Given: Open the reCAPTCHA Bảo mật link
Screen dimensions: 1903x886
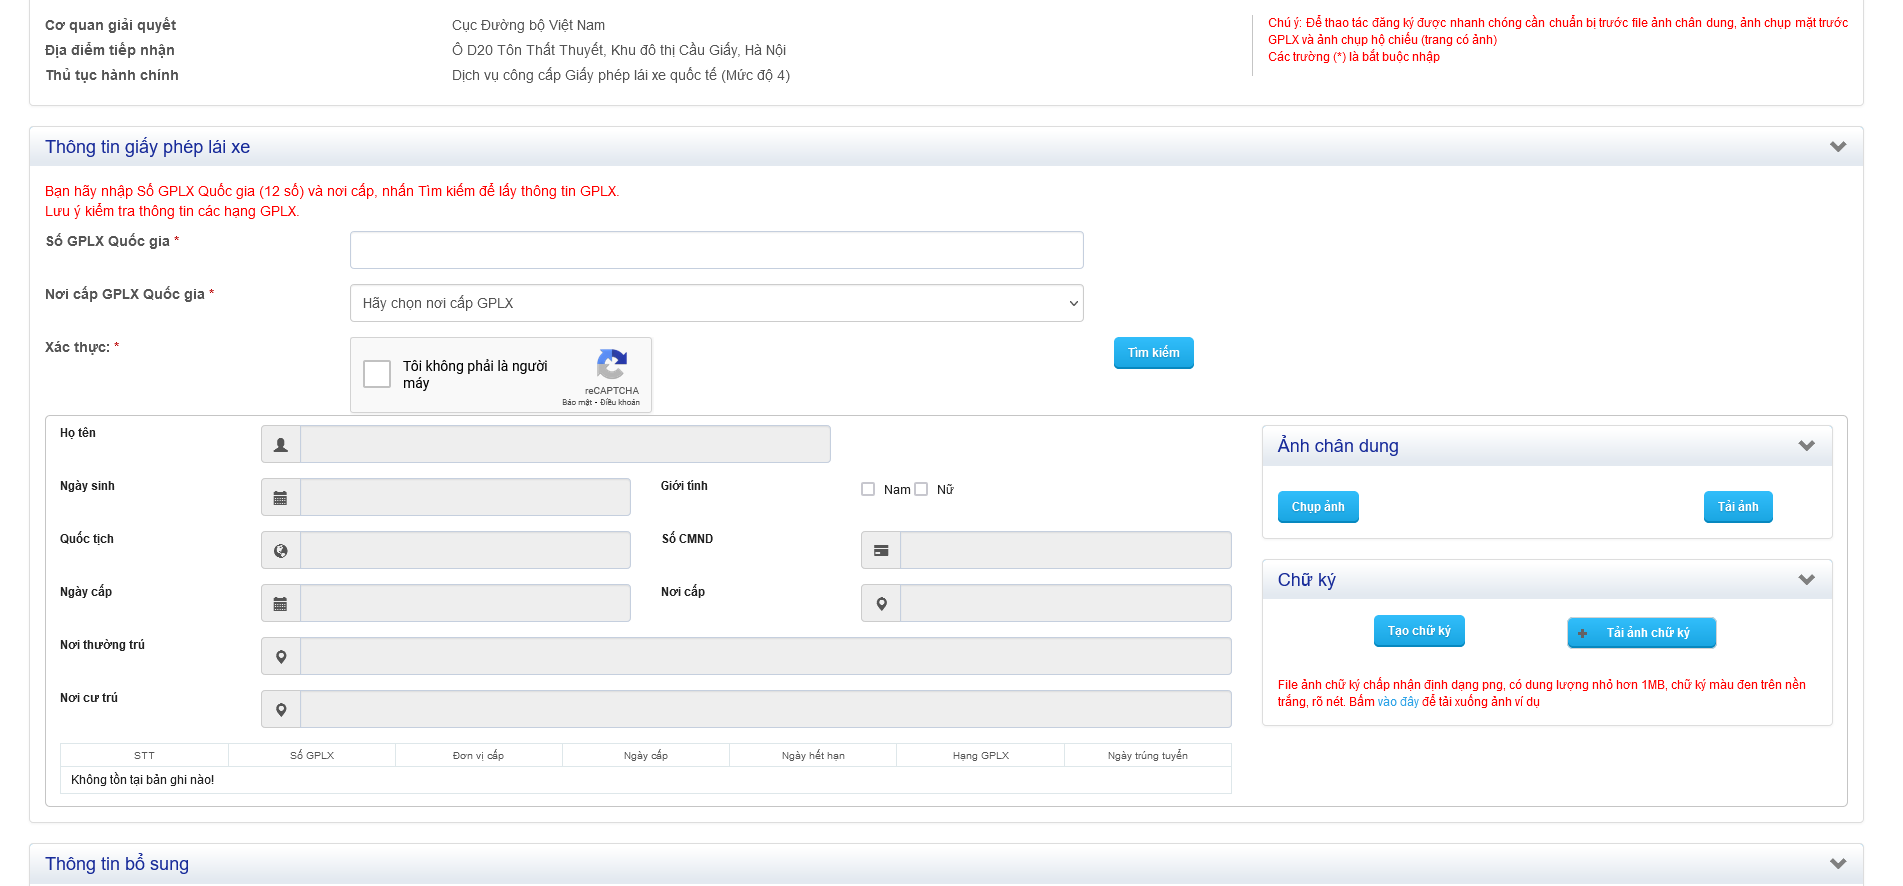Looking at the screenshot, I should 577,403.
